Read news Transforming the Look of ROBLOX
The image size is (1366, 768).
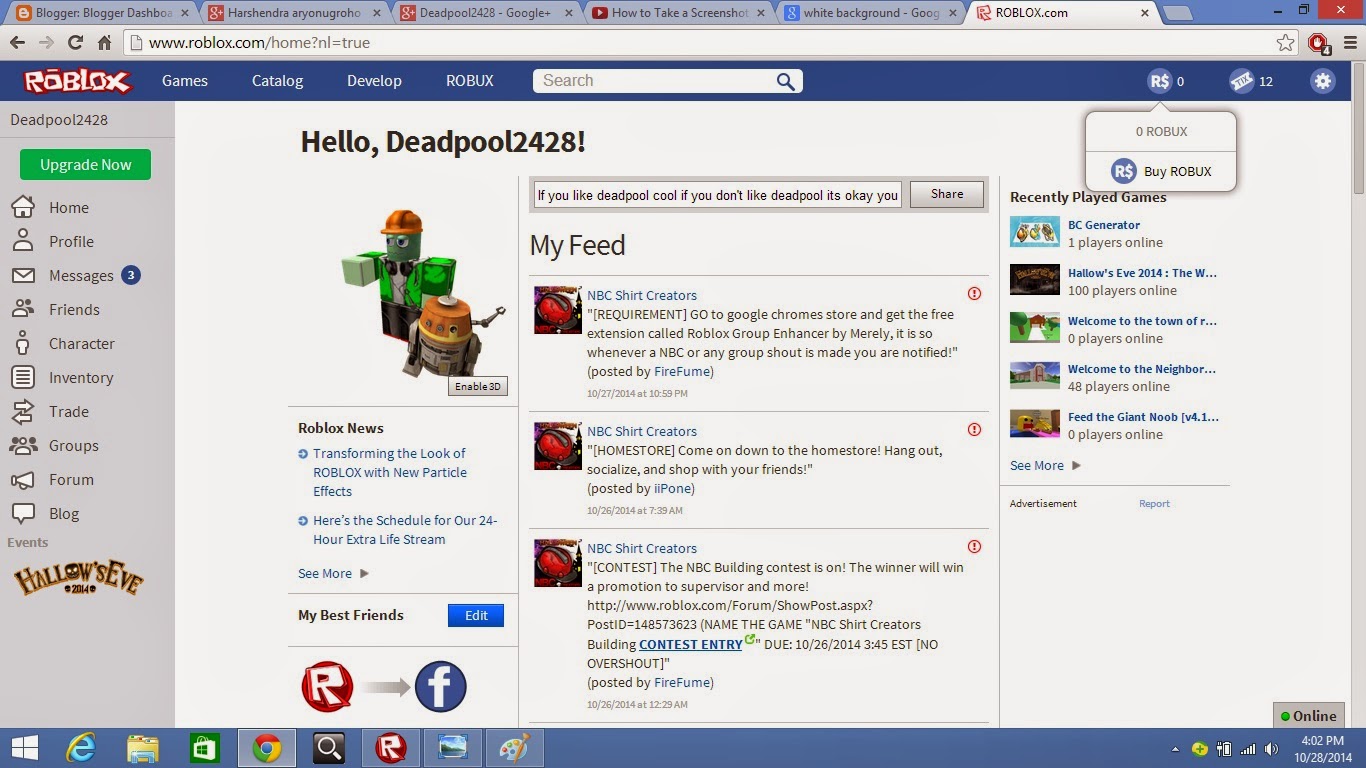point(390,472)
